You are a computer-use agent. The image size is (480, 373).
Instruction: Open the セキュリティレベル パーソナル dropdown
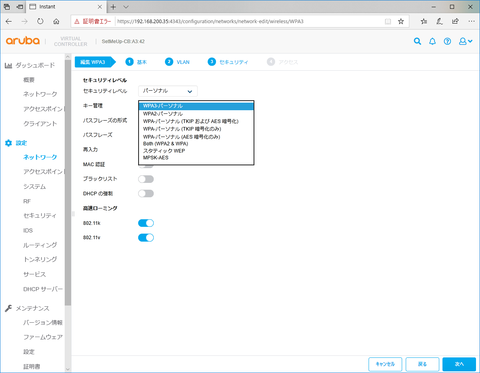(168, 91)
